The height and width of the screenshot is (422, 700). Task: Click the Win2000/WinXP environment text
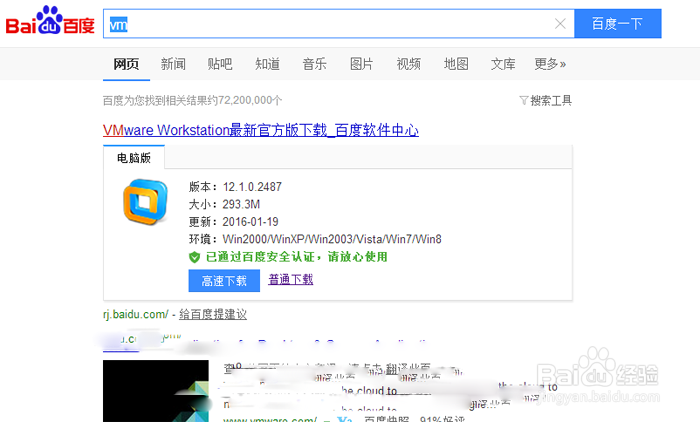coord(332,239)
